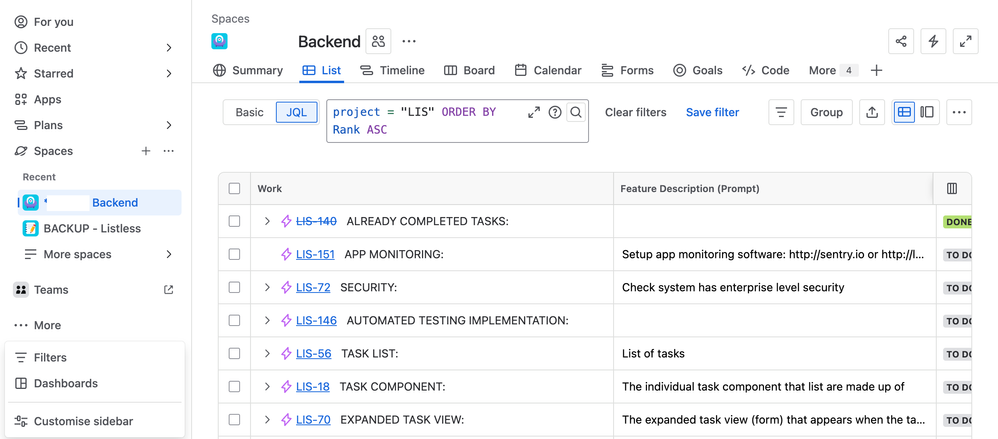Switch to the Board tab
This screenshot has width=998, height=439.
tap(470, 71)
